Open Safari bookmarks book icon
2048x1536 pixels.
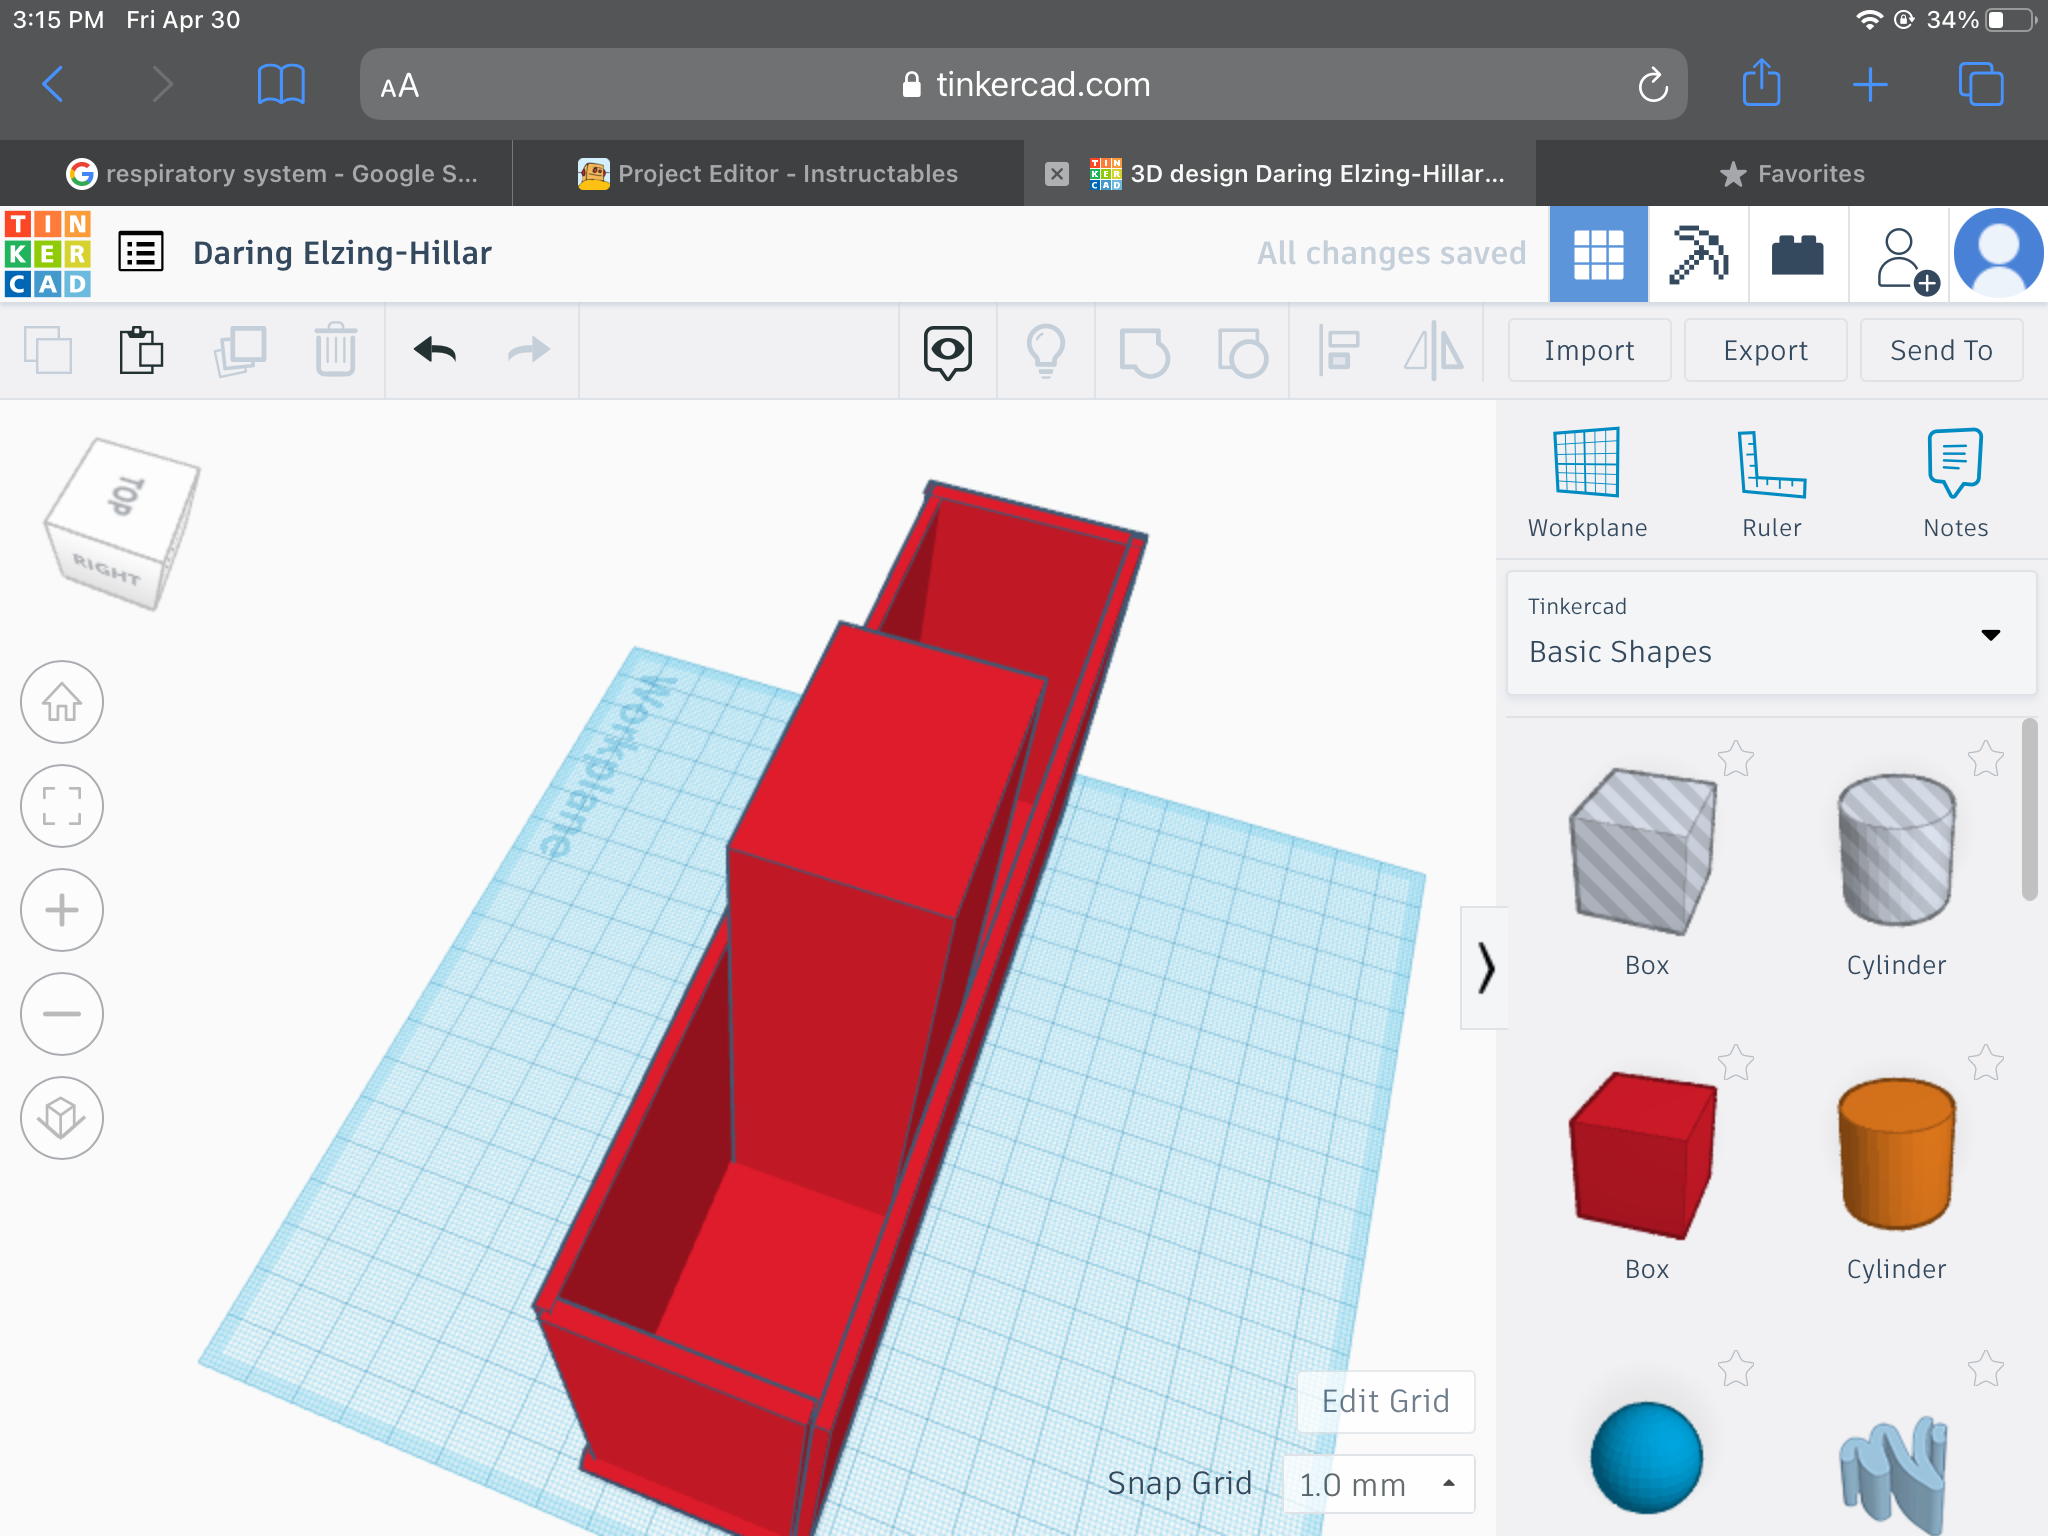[x=281, y=84]
